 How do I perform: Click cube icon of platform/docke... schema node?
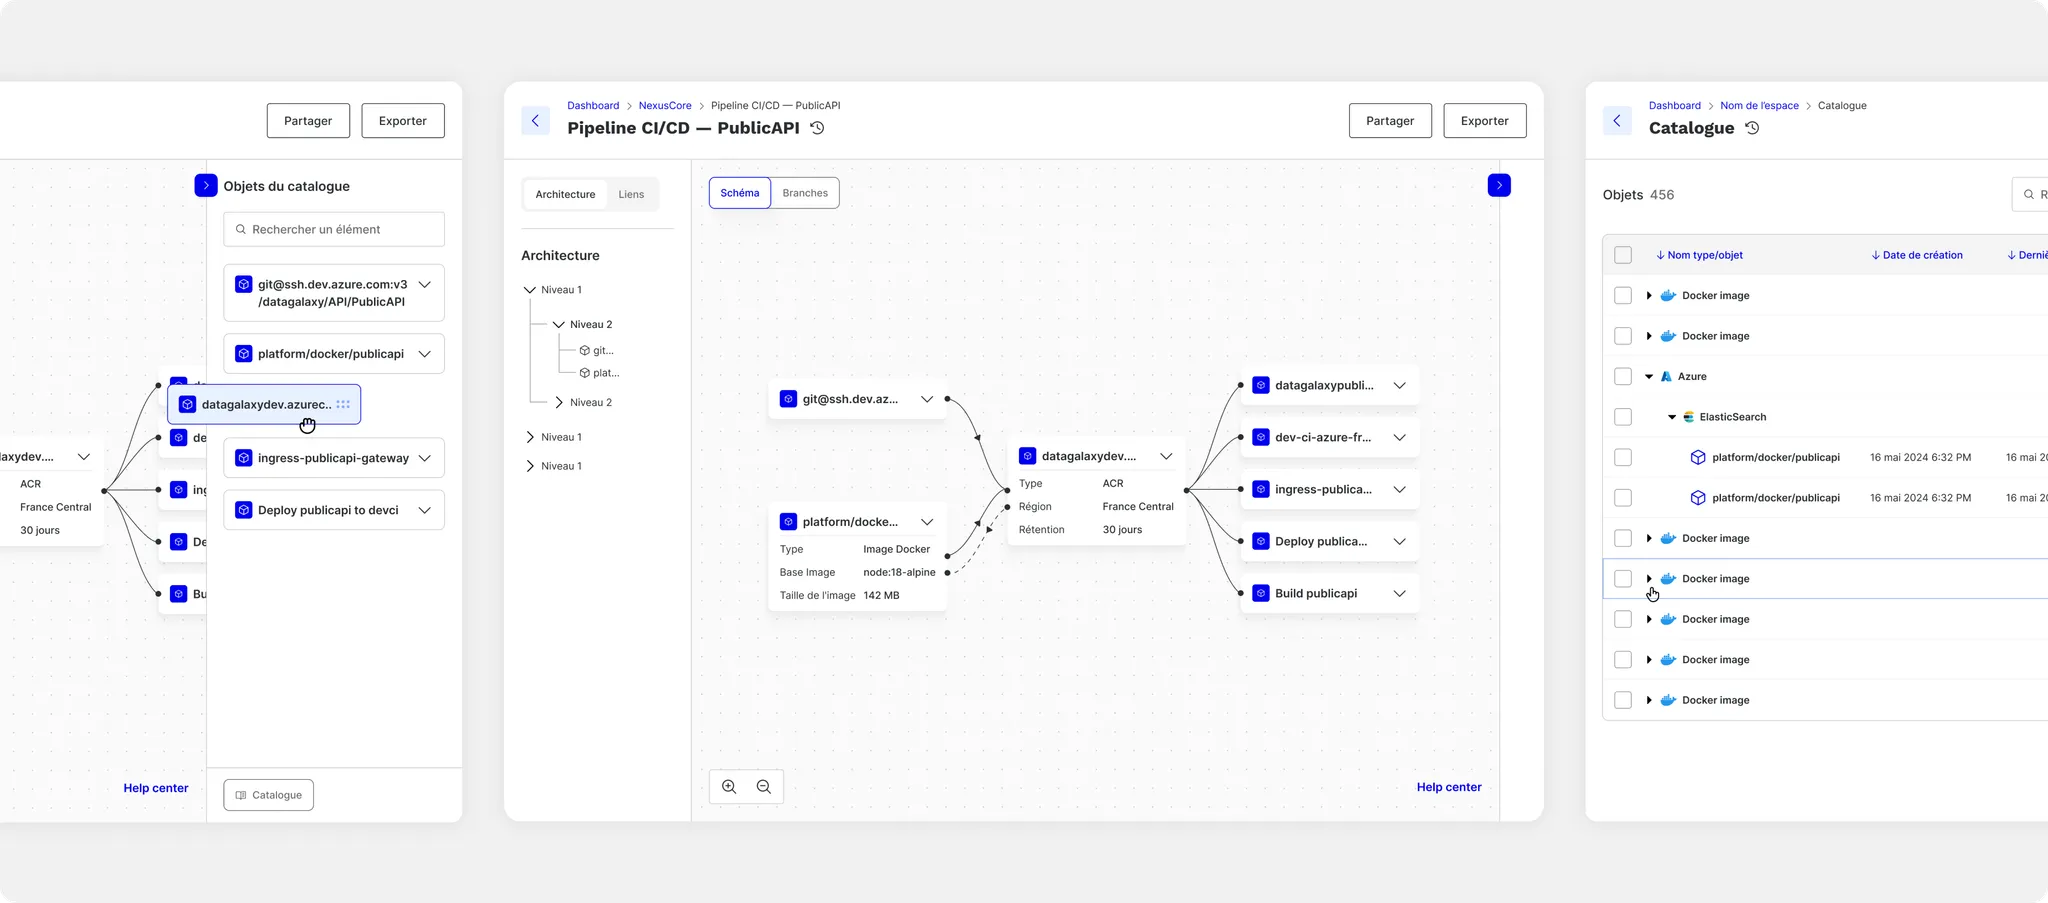pyautogui.click(x=788, y=522)
